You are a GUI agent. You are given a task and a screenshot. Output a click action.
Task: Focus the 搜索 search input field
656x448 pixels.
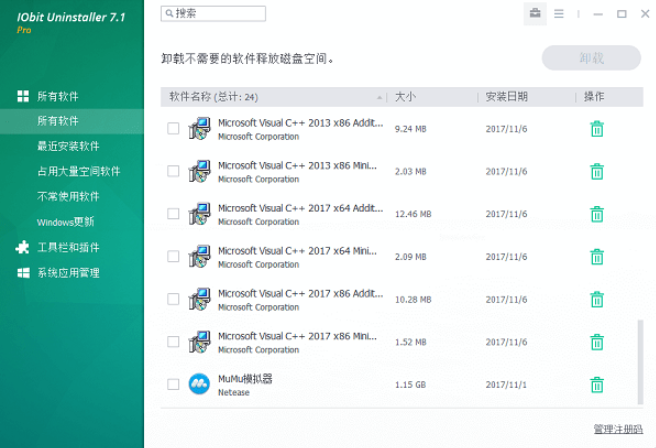tap(213, 13)
